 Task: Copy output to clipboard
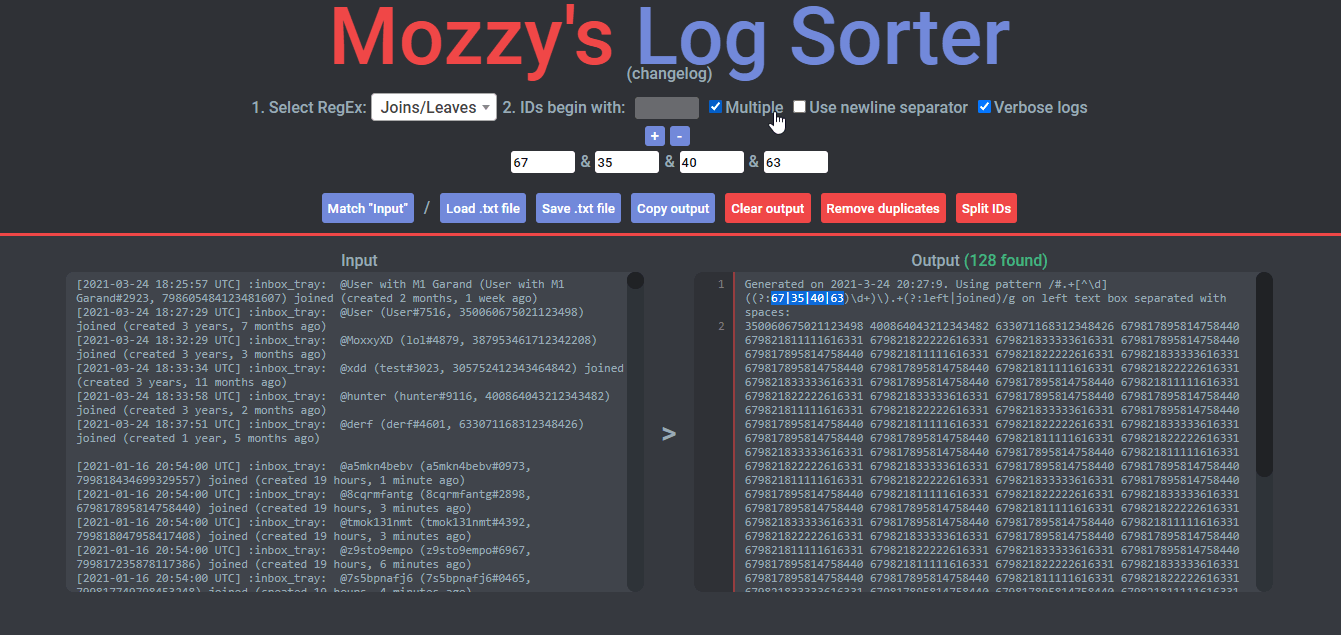672,208
